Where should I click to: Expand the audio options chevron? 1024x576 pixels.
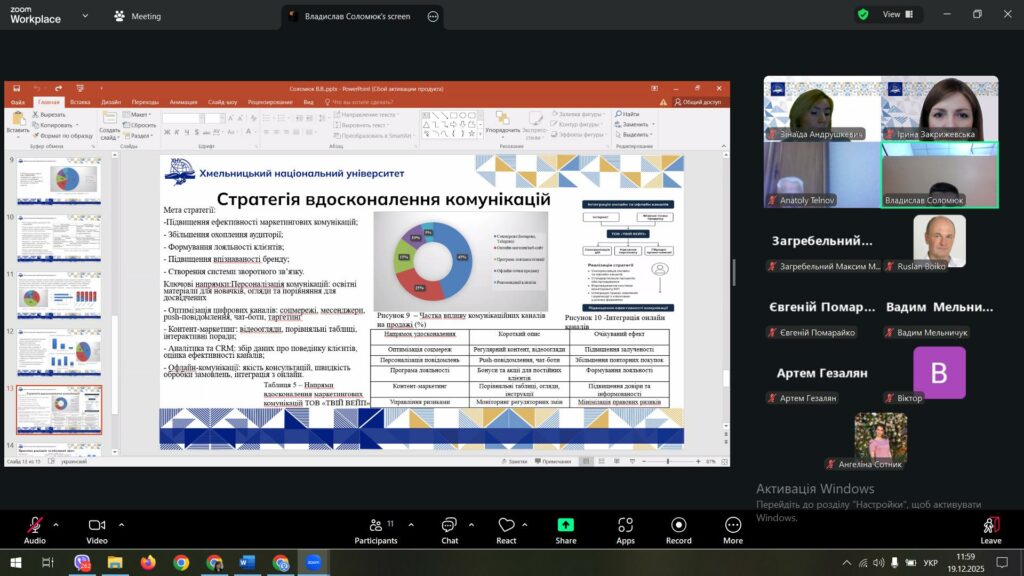click(x=56, y=524)
